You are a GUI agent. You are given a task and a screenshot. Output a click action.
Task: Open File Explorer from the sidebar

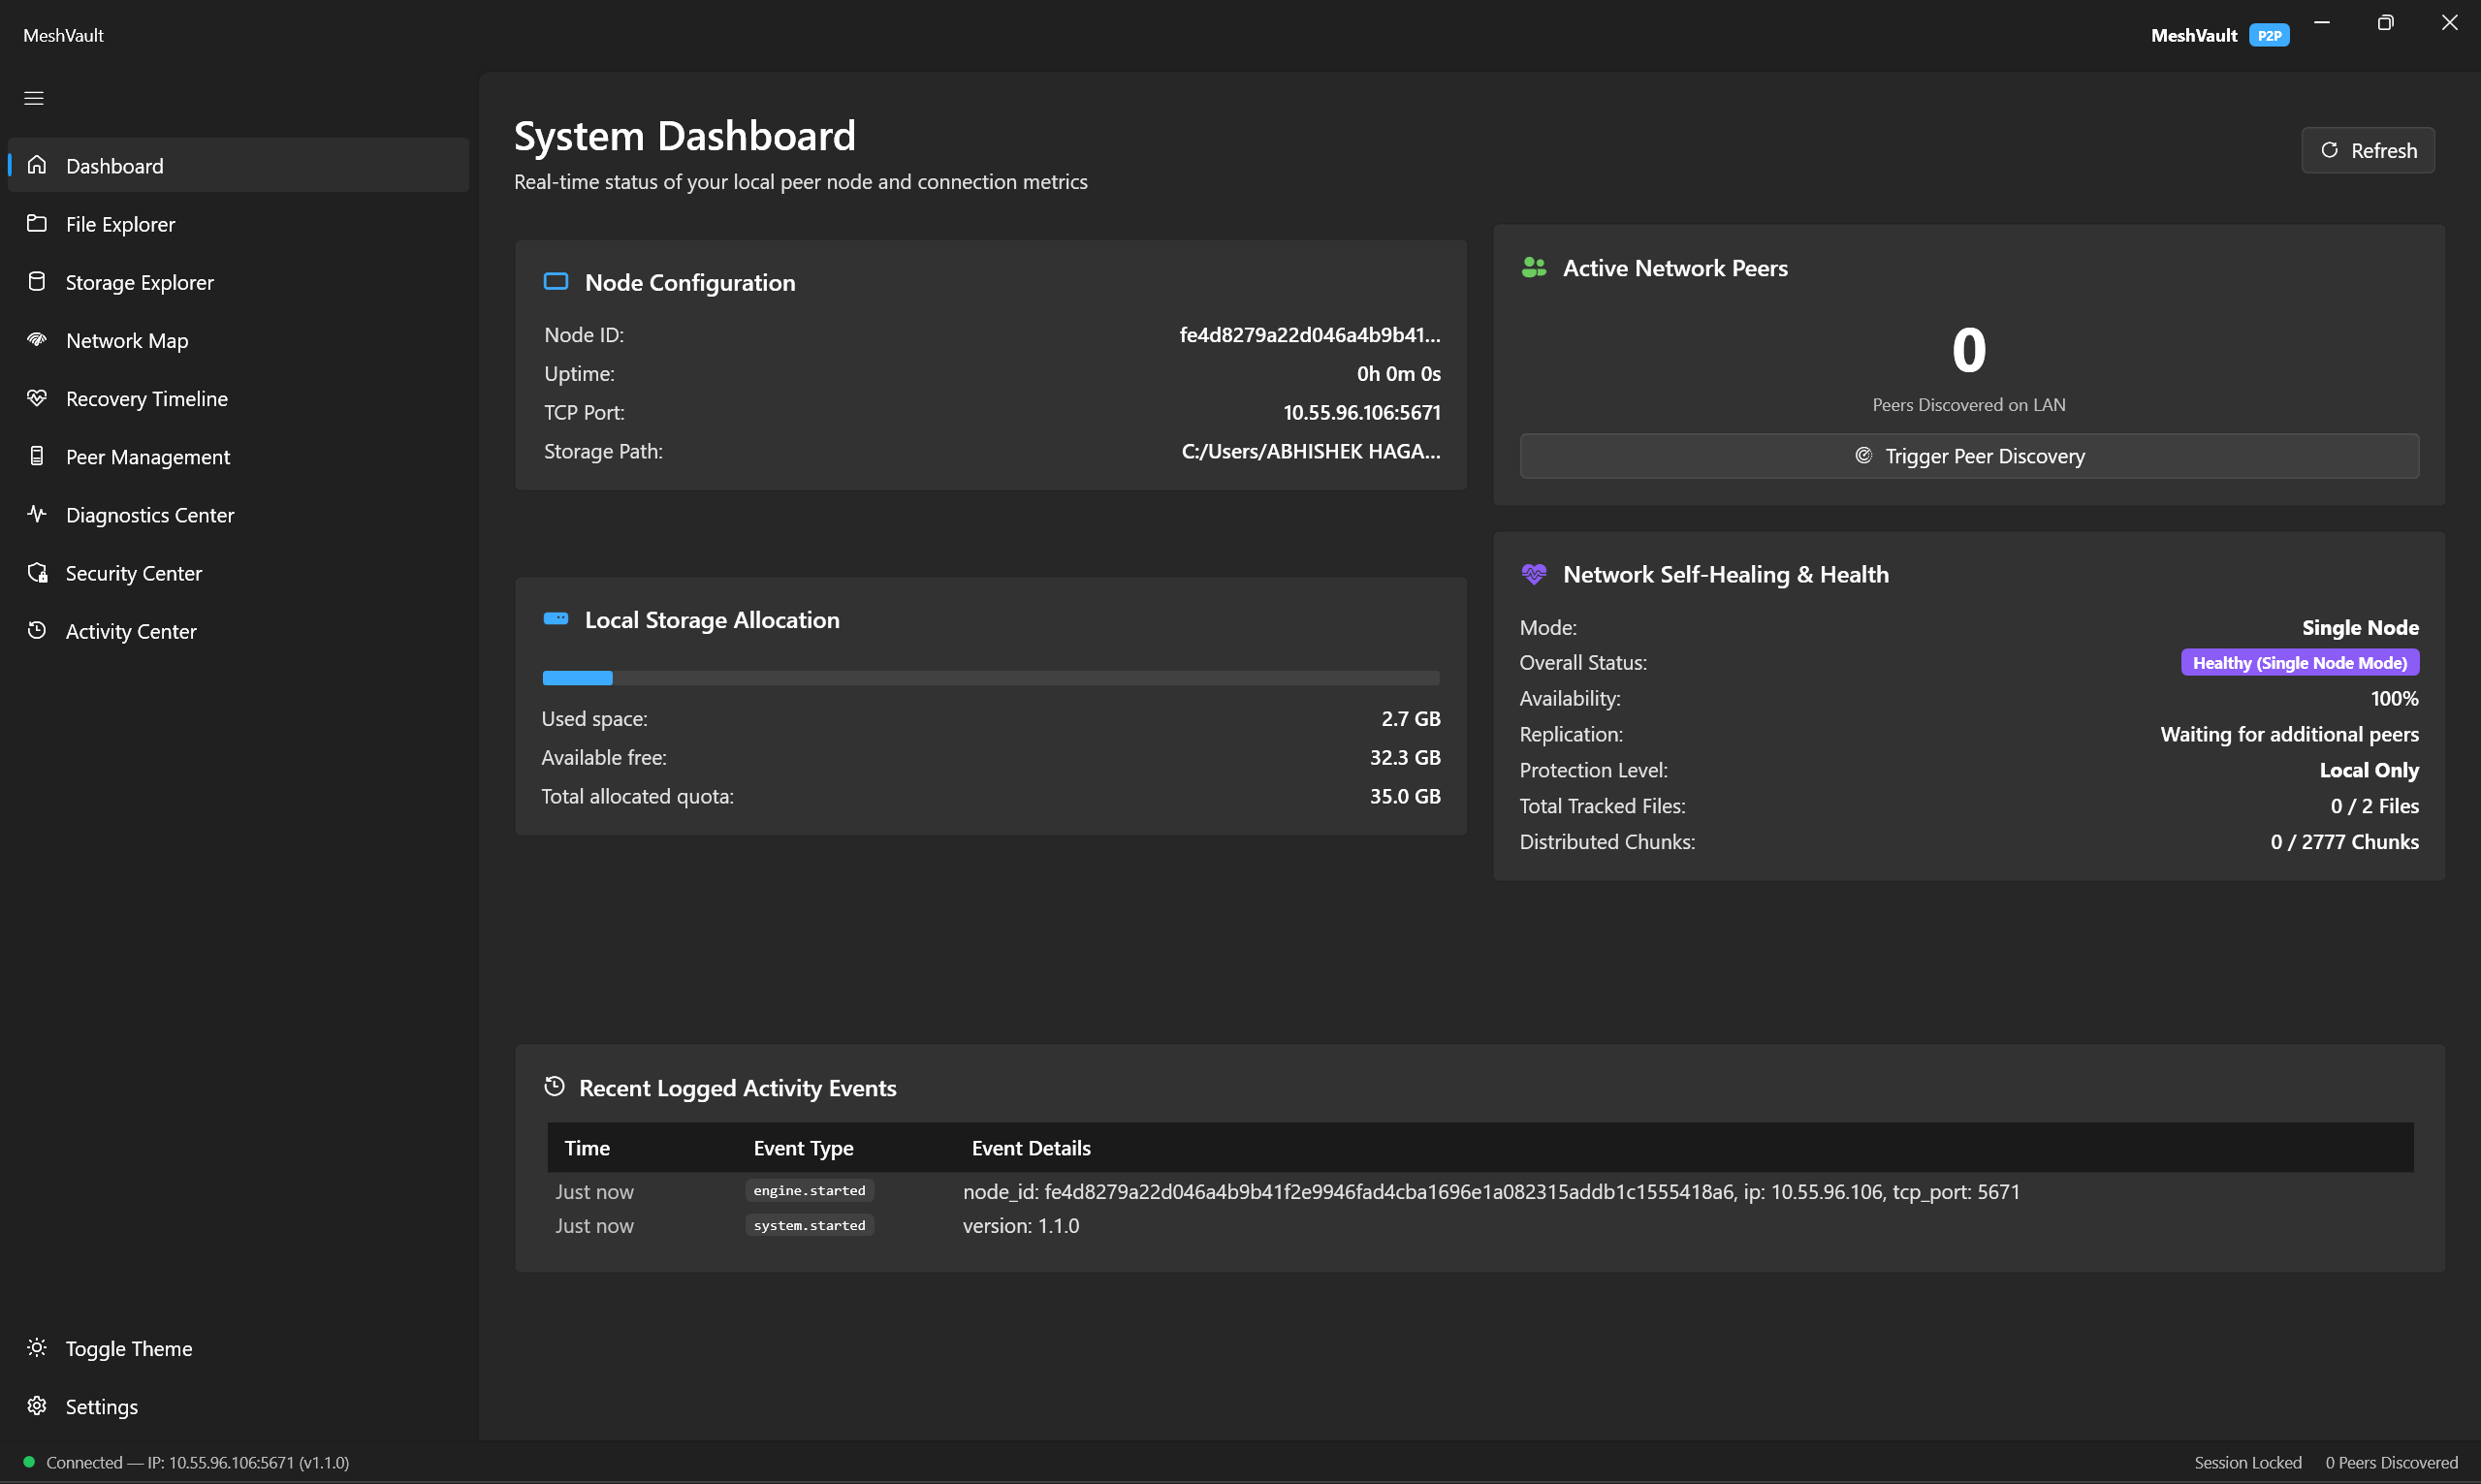[x=238, y=223]
